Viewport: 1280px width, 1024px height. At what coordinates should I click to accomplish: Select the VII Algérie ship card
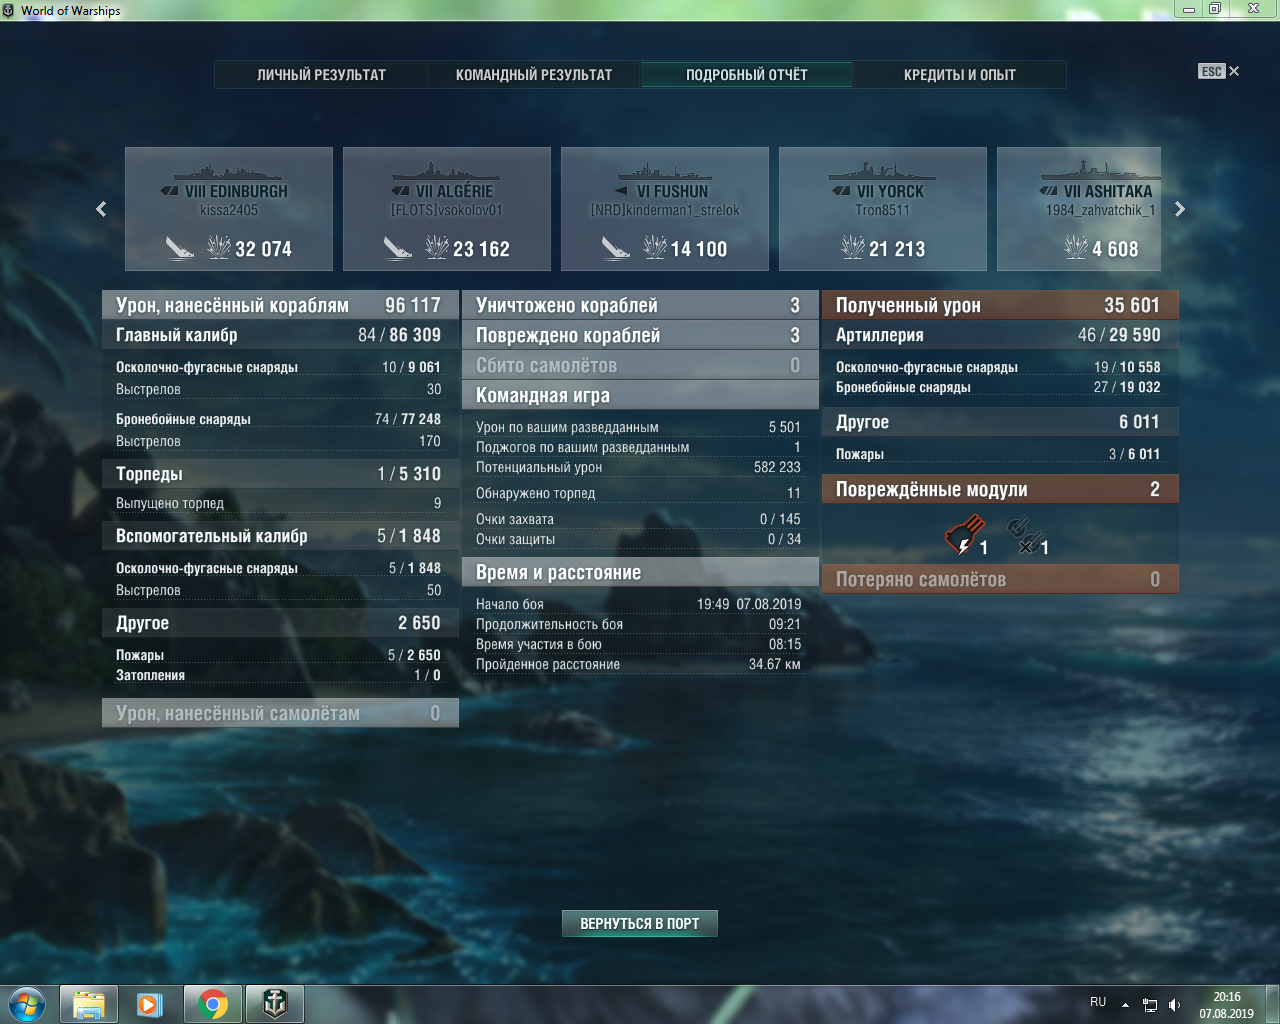pos(447,209)
